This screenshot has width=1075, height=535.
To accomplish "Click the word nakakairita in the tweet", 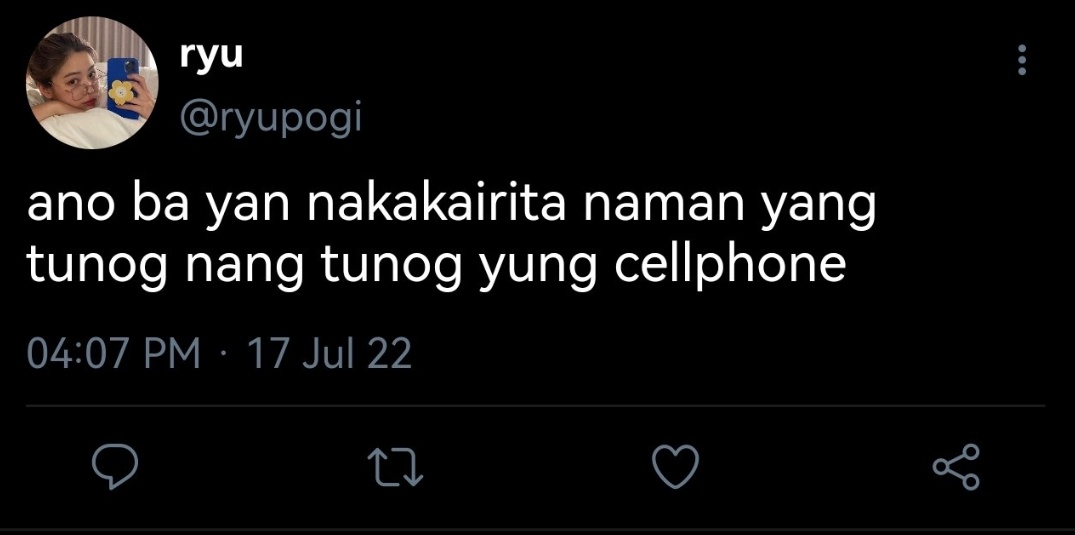I will tap(437, 205).
